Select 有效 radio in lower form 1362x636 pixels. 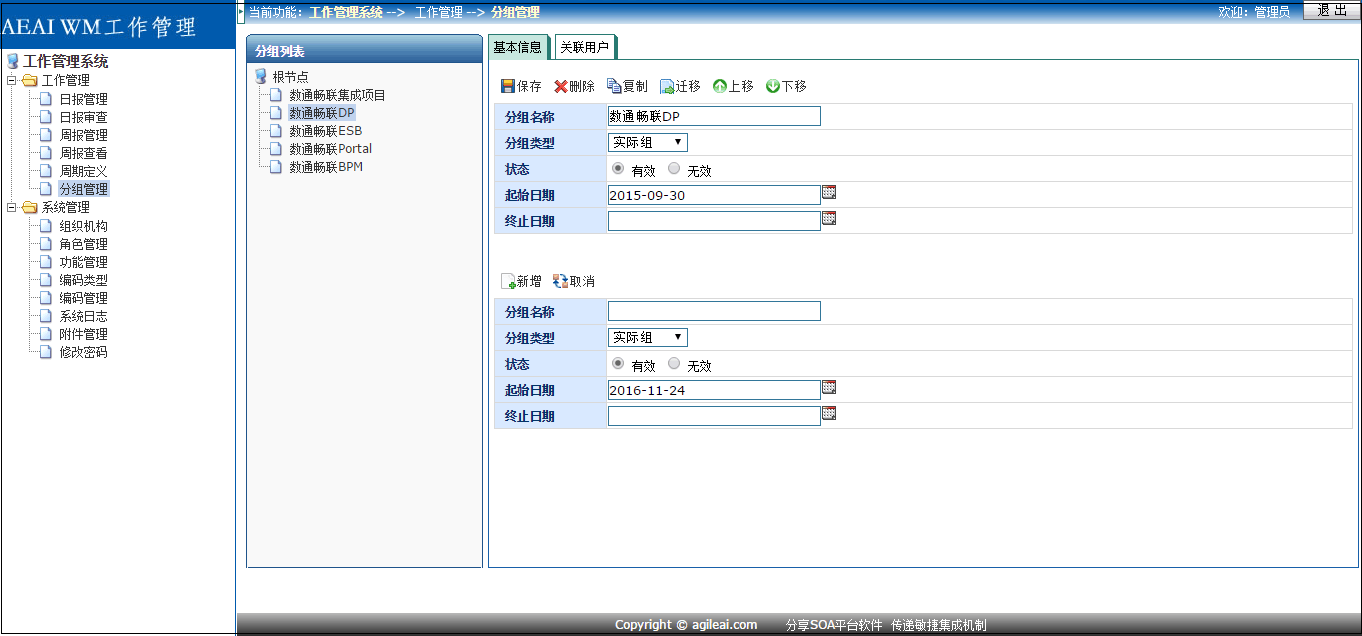click(x=618, y=364)
